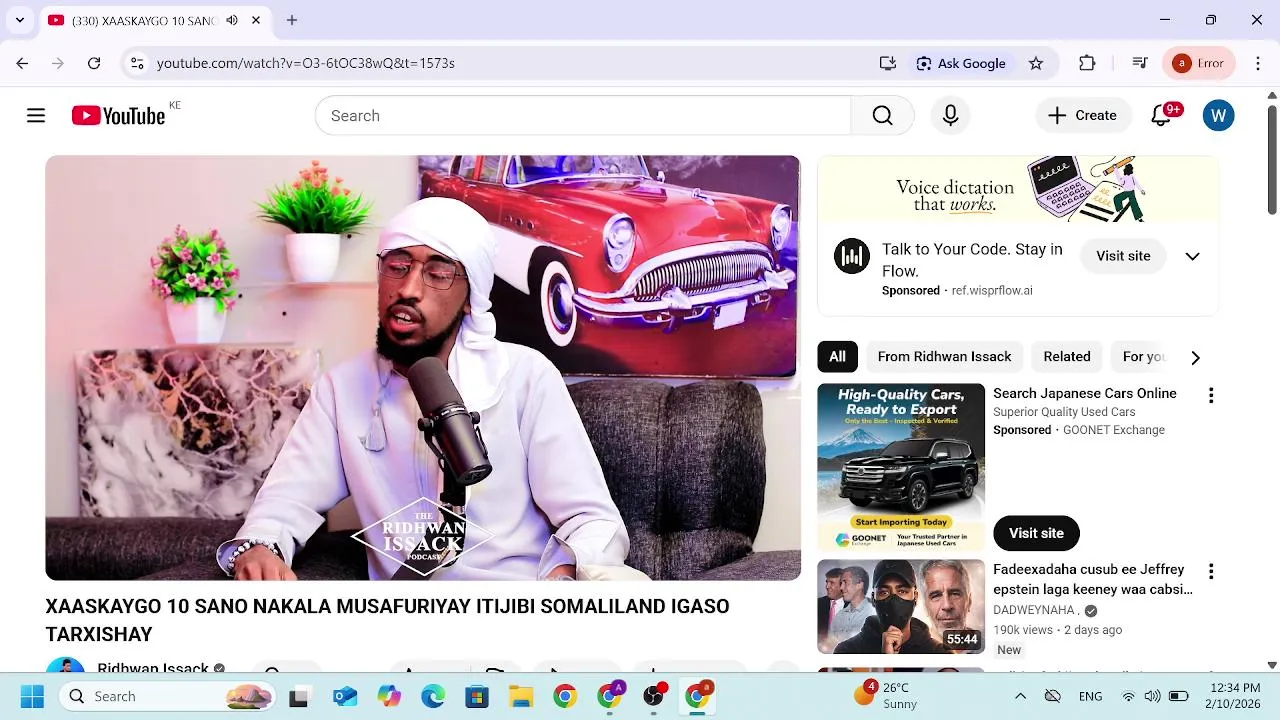Viewport: 1280px width, 720px height.
Task: Click Ask Google button in address bar
Action: coord(961,63)
